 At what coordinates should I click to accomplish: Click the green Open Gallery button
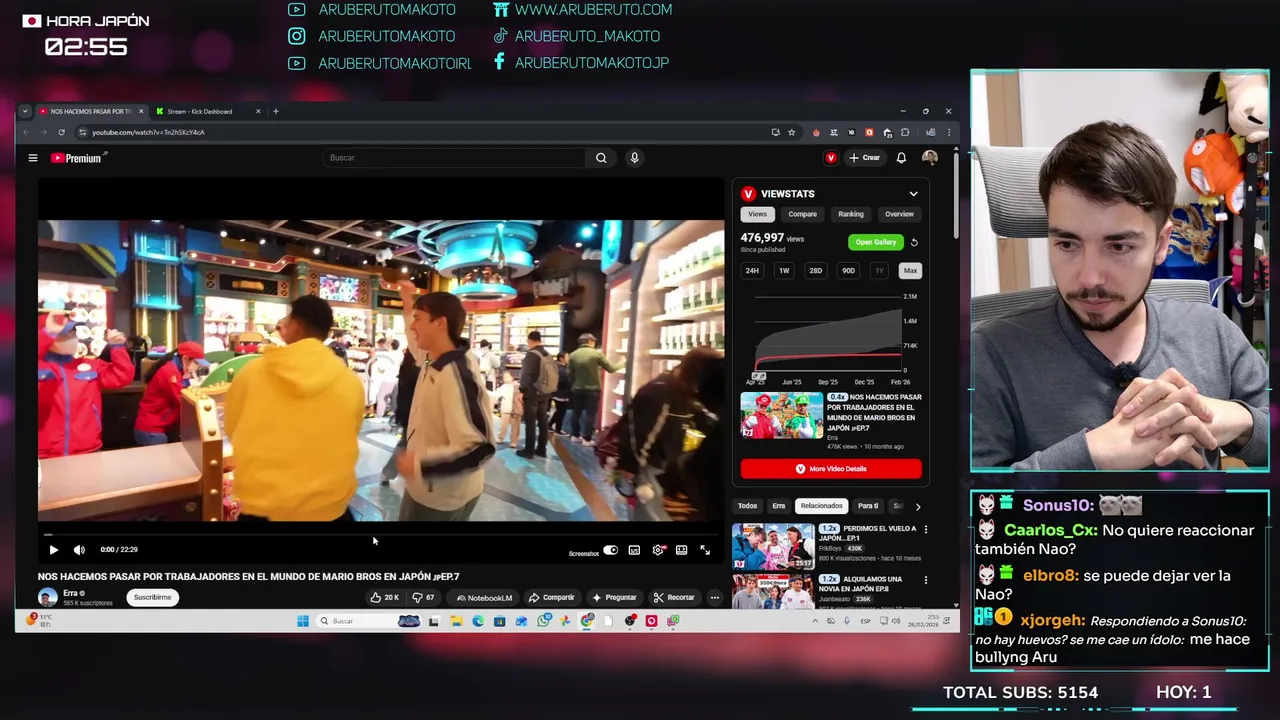click(875, 242)
